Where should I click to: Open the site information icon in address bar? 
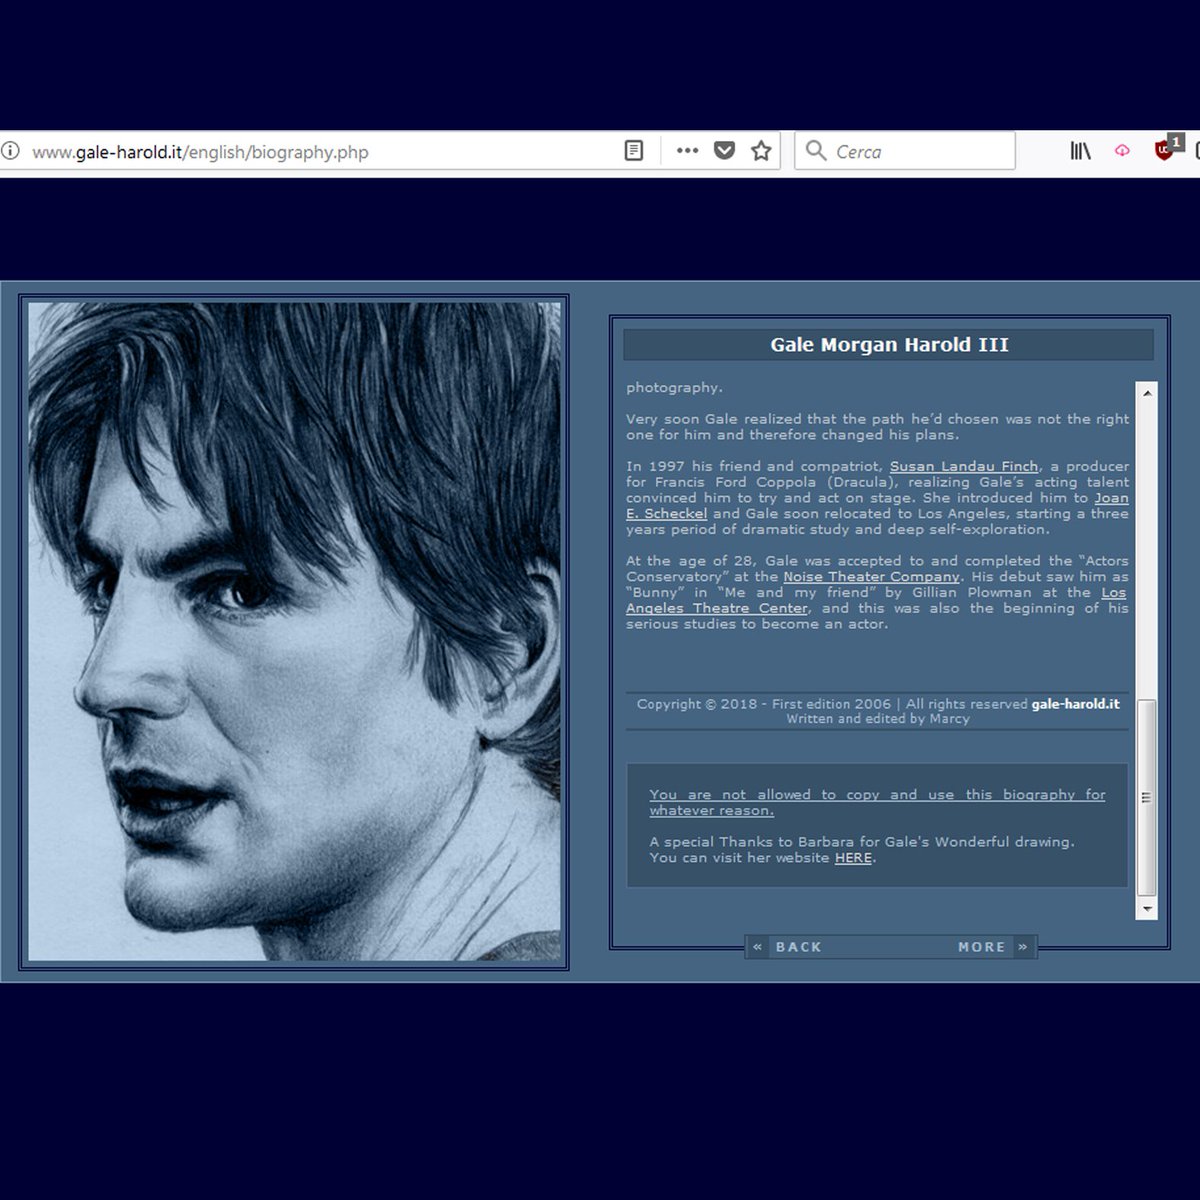tap(10, 151)
